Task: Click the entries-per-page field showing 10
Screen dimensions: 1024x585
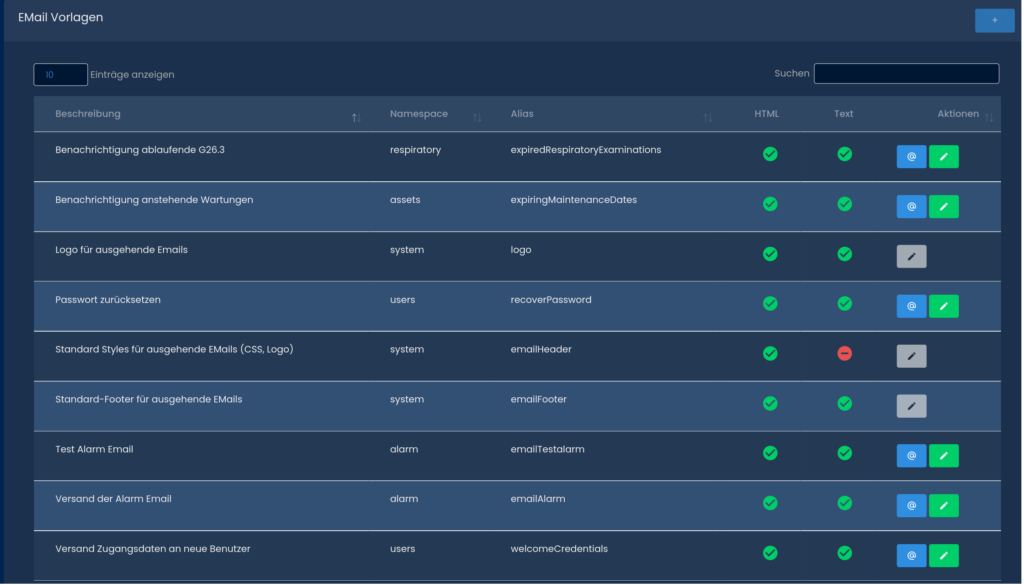Action: (60, 74)
